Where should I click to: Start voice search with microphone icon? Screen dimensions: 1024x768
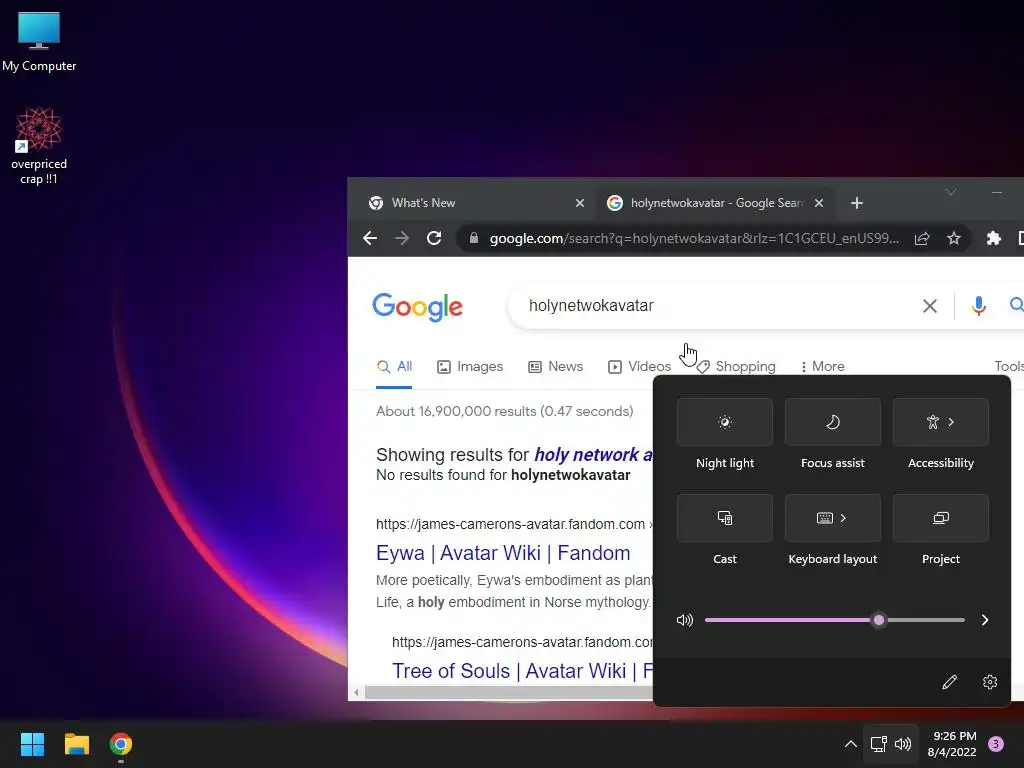[x=978, y=306]
